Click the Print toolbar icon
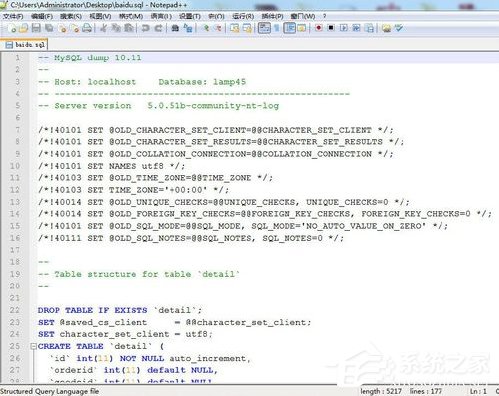 coord(87,28)
